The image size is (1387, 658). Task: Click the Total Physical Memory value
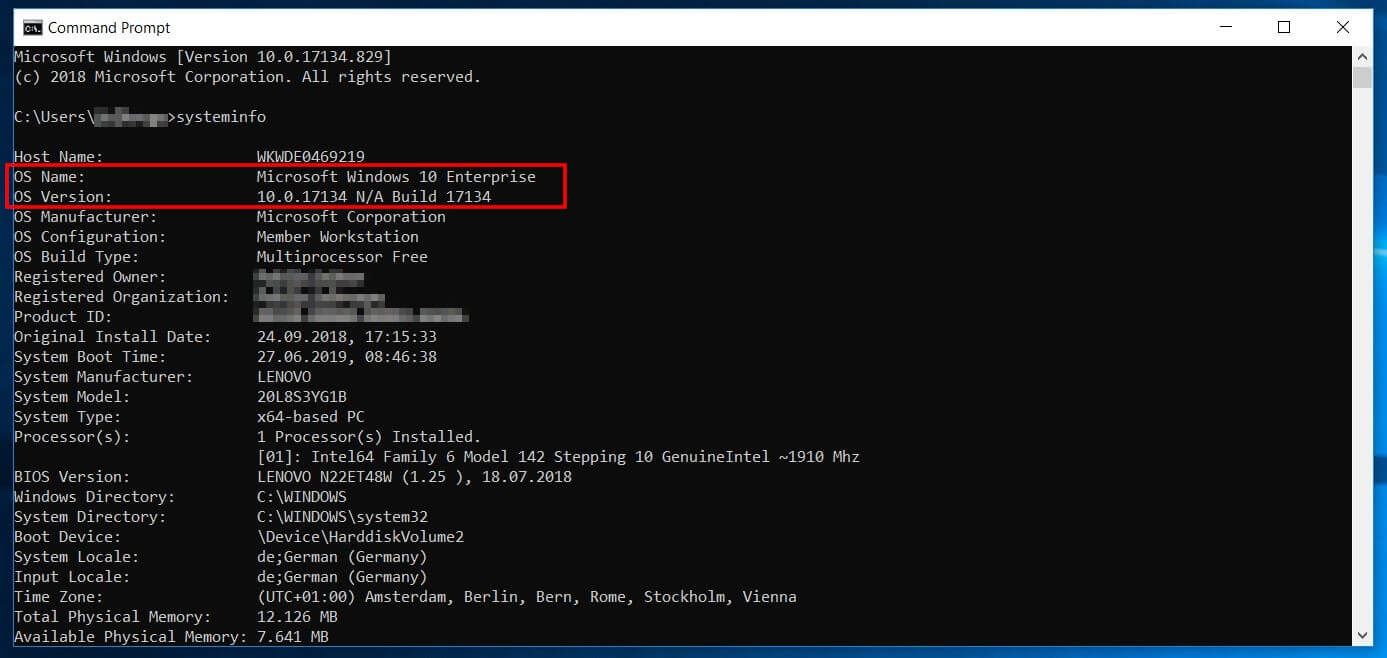point(297,616)
